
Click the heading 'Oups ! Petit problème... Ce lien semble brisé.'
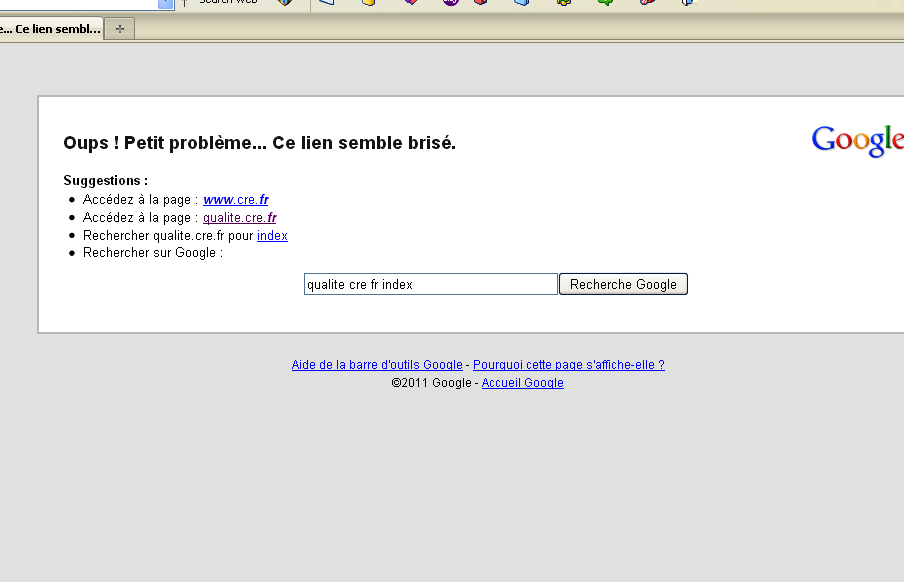tap(259, 142)
